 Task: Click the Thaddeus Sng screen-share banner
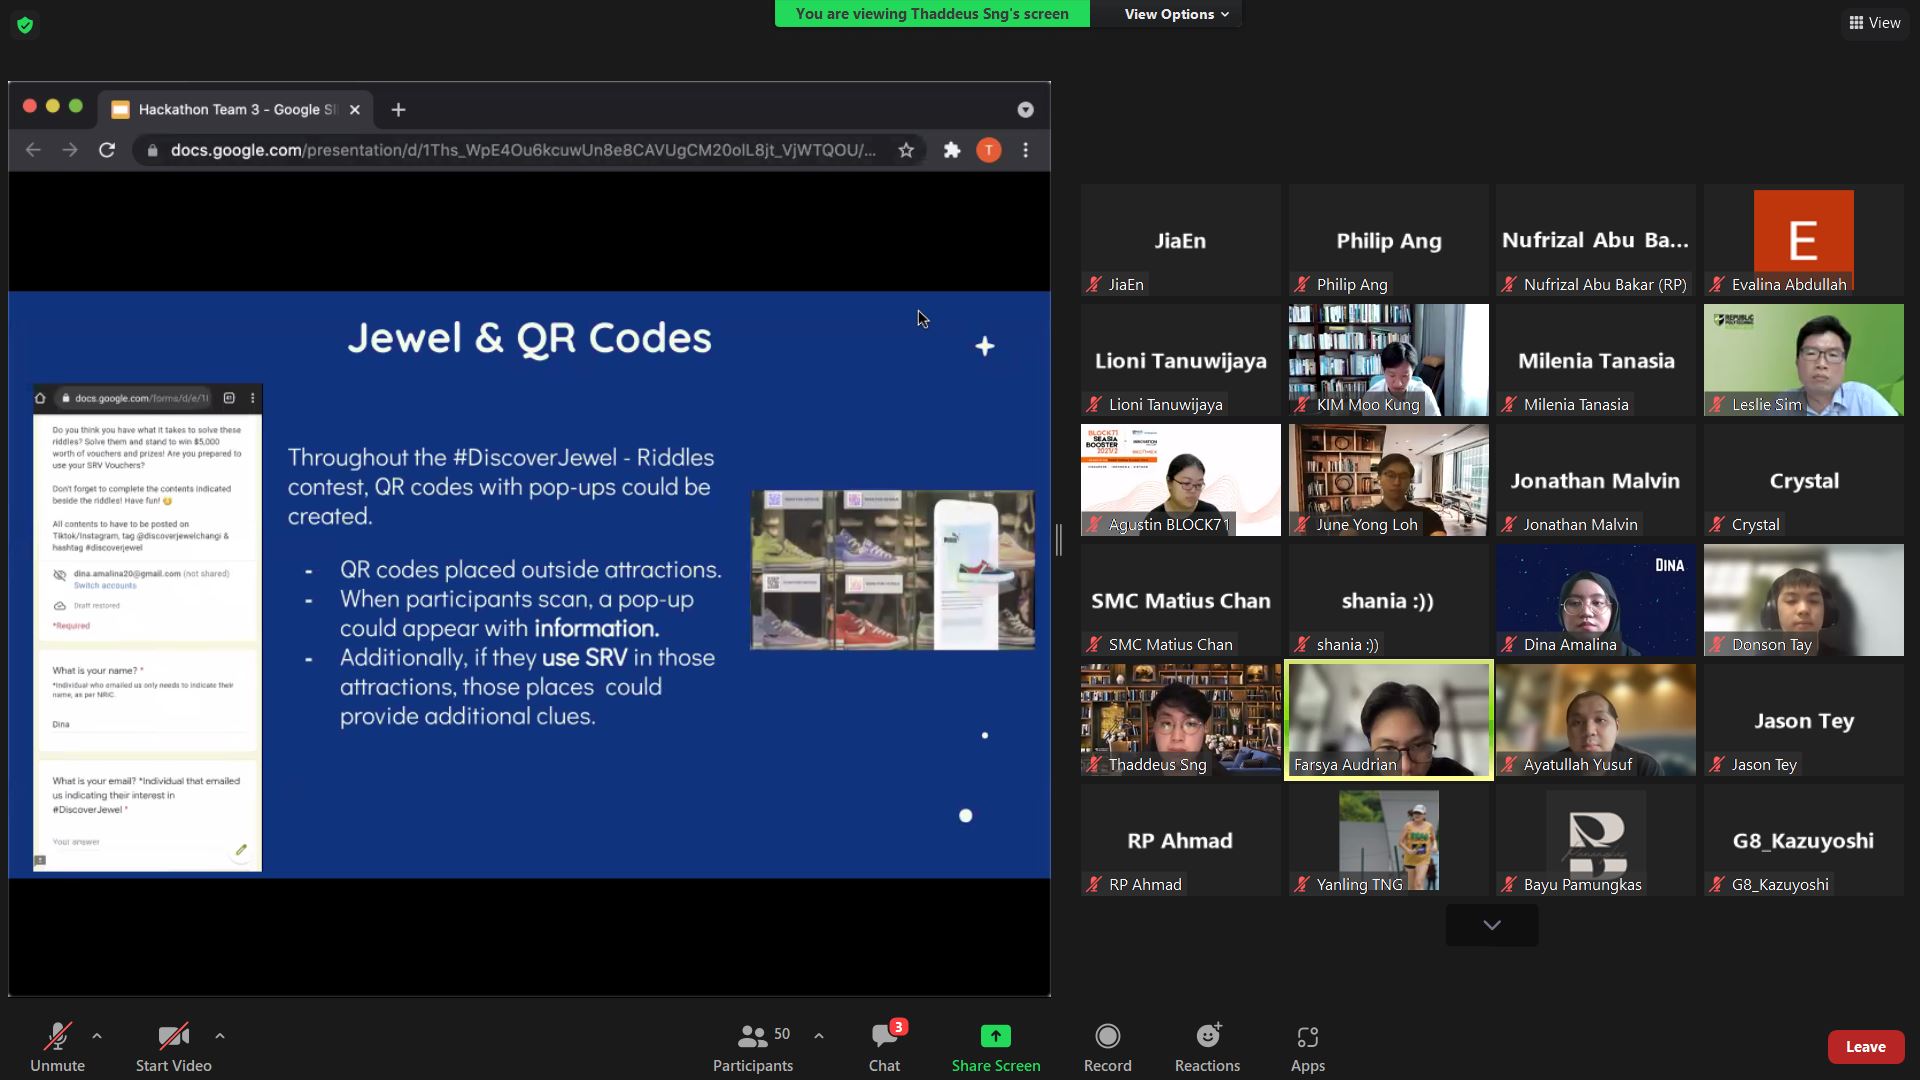click(932, 14)
